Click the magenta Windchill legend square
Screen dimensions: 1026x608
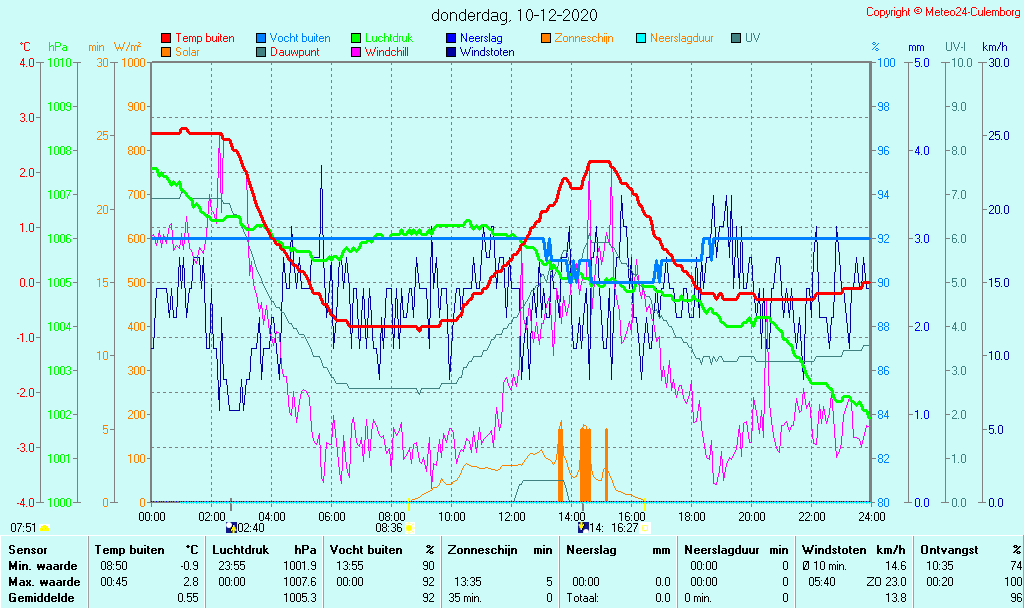tap(356, 52)
